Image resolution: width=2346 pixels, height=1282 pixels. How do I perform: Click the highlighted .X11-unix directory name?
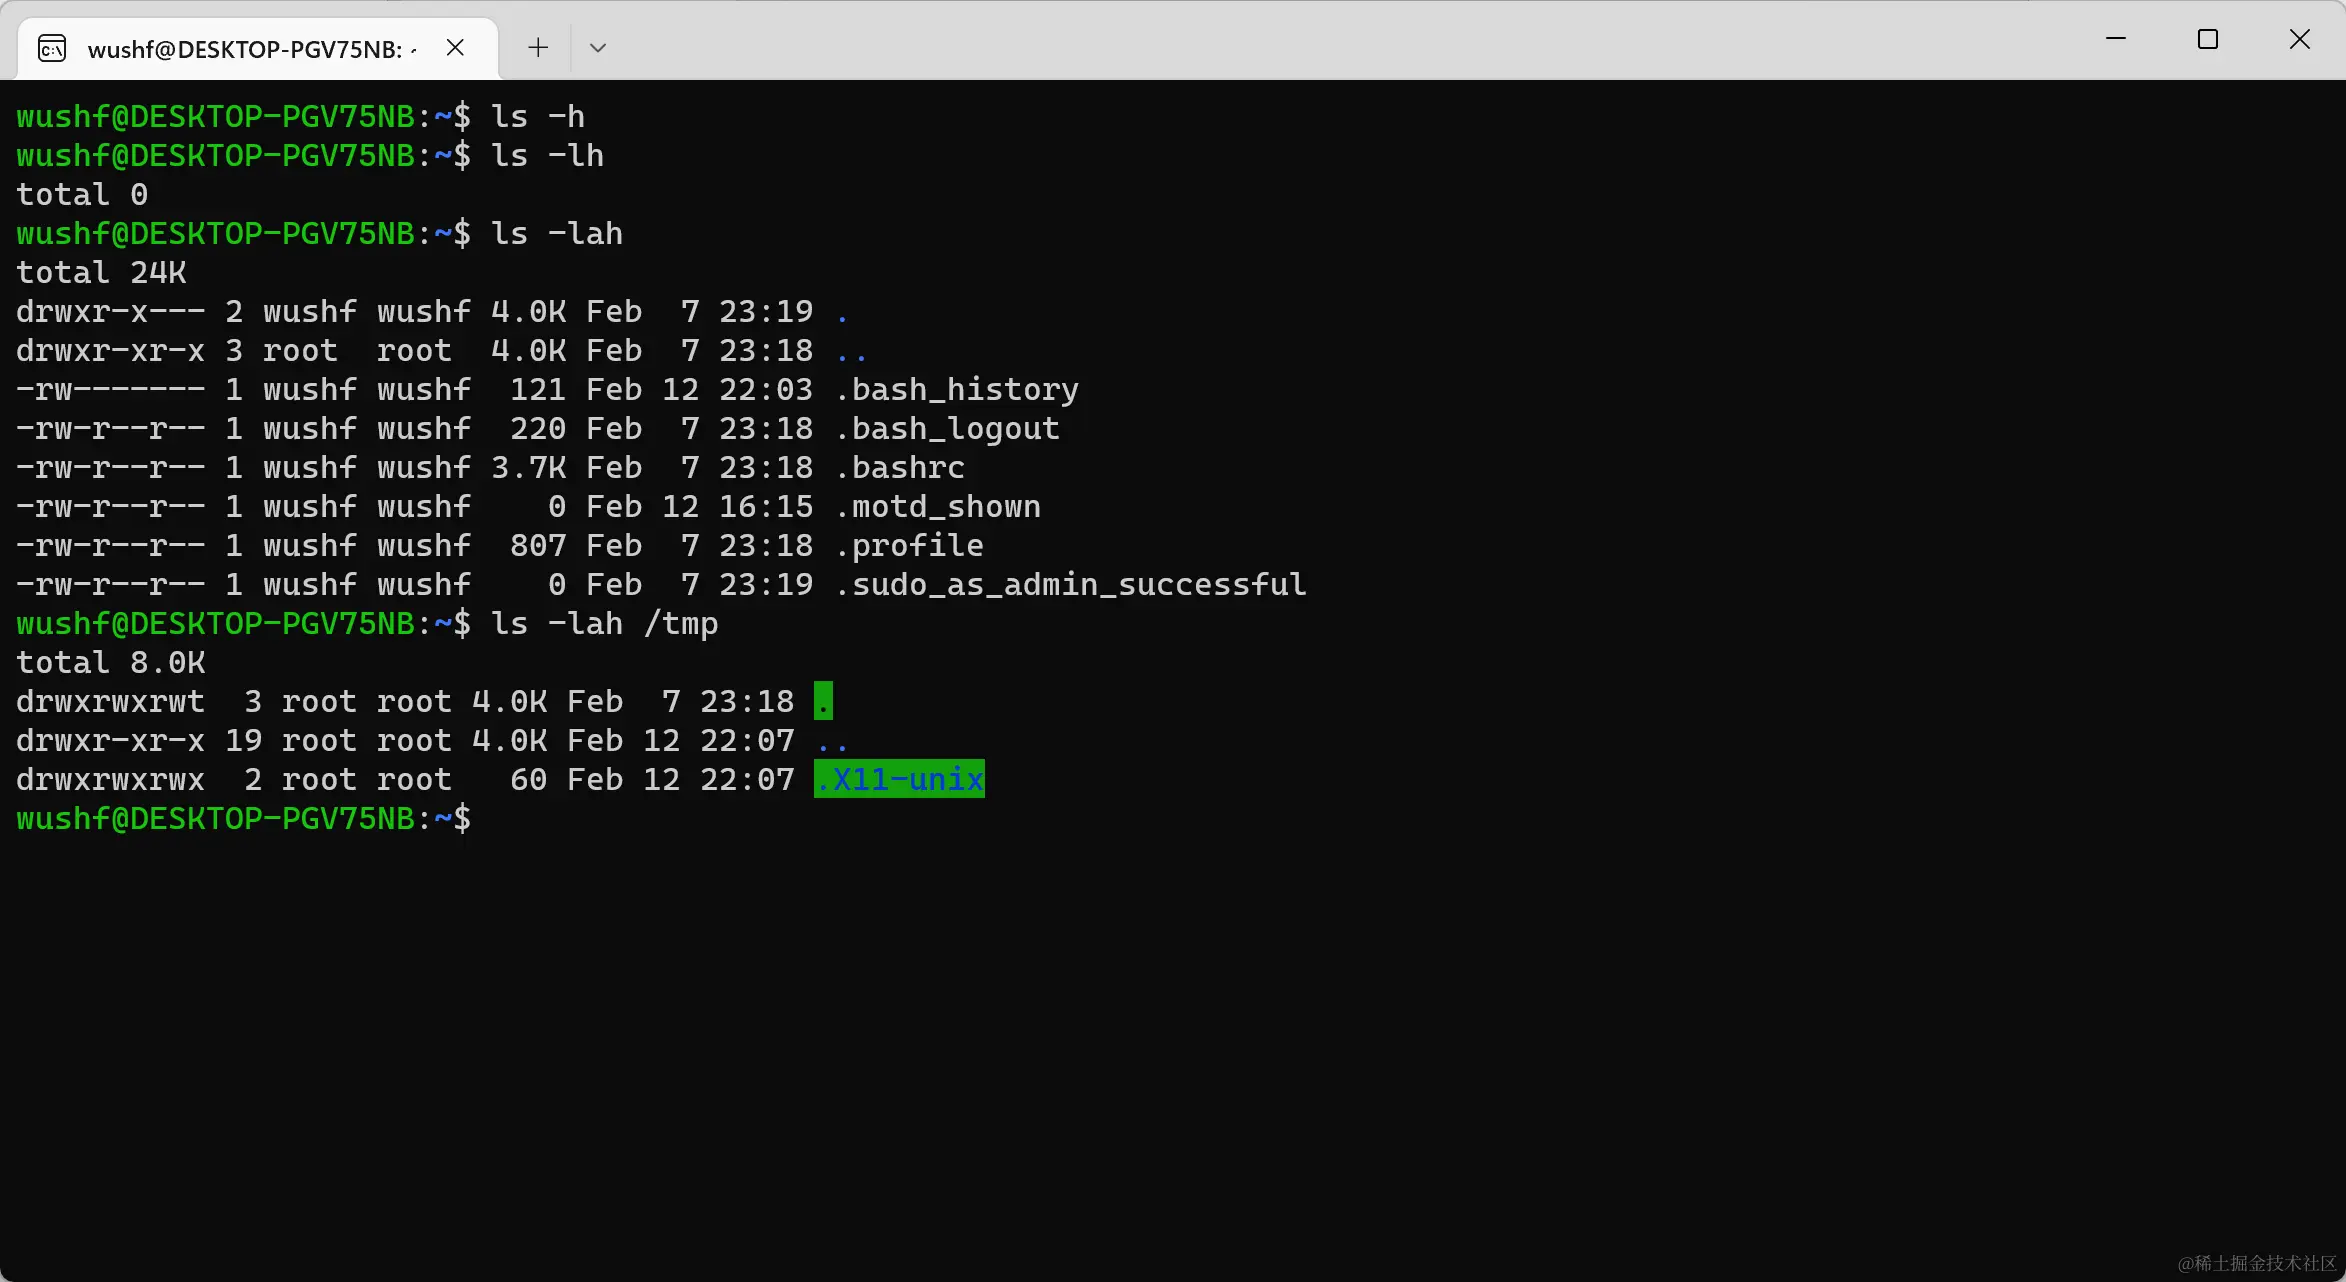(899, 779)
